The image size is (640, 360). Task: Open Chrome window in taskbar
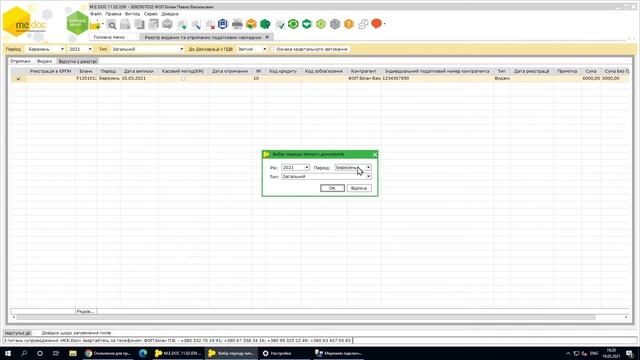pos(108,353)
